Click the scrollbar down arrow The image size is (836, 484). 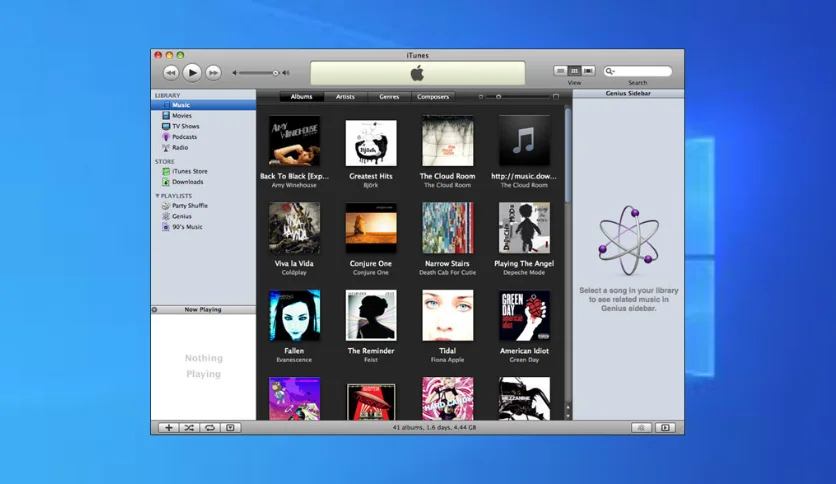(568, 416)
